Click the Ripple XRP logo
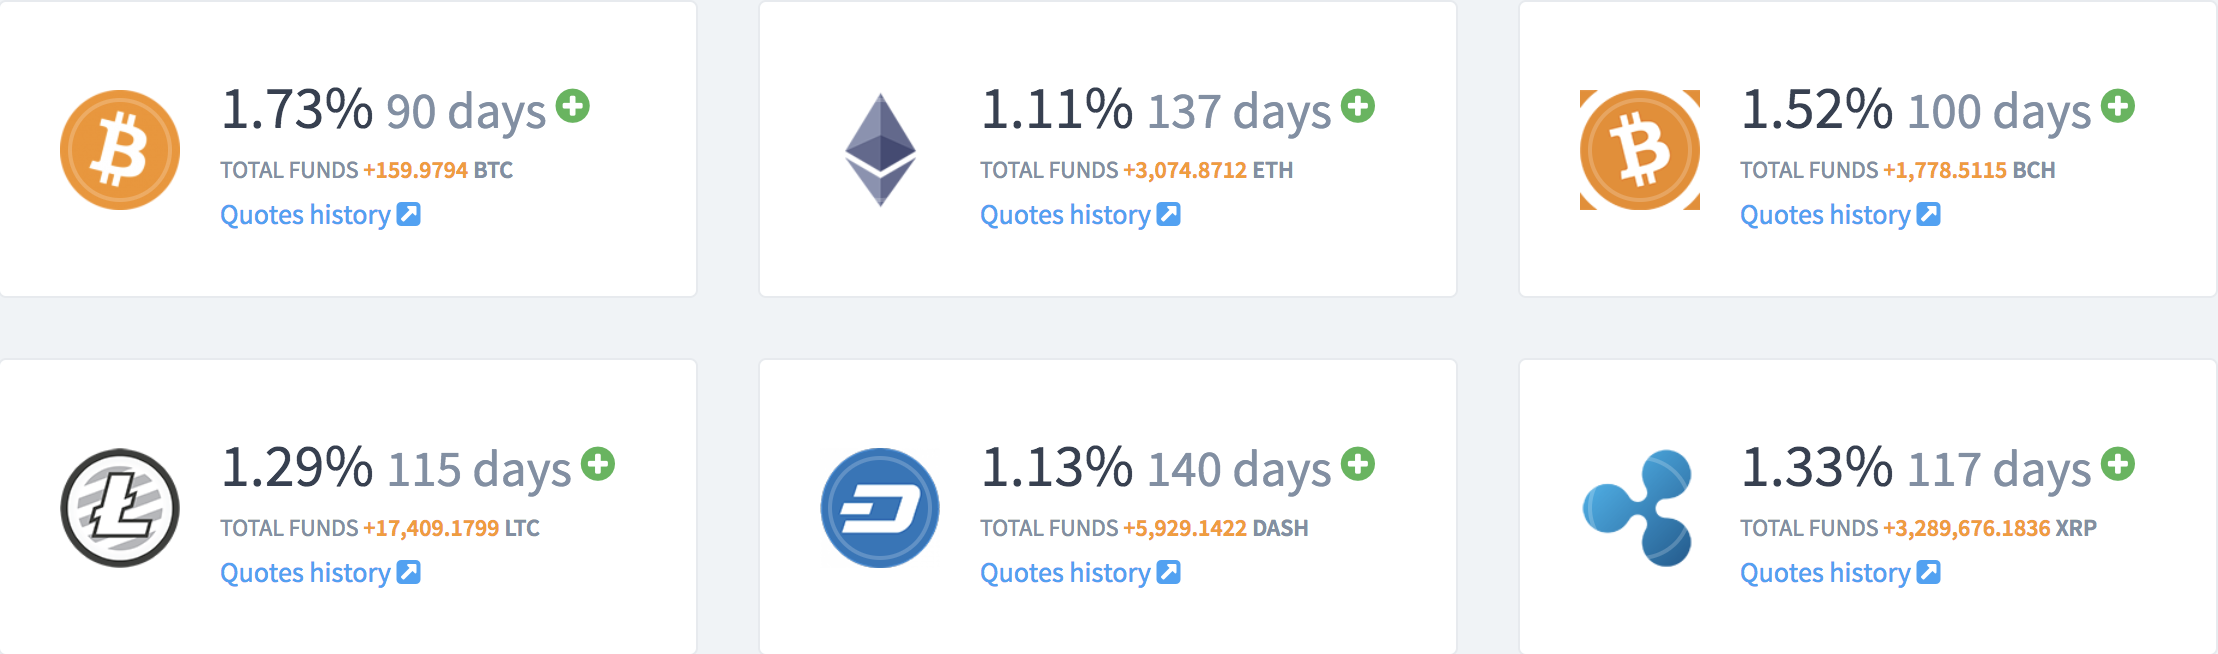The image size is (2218, 654). [1638, 508]
